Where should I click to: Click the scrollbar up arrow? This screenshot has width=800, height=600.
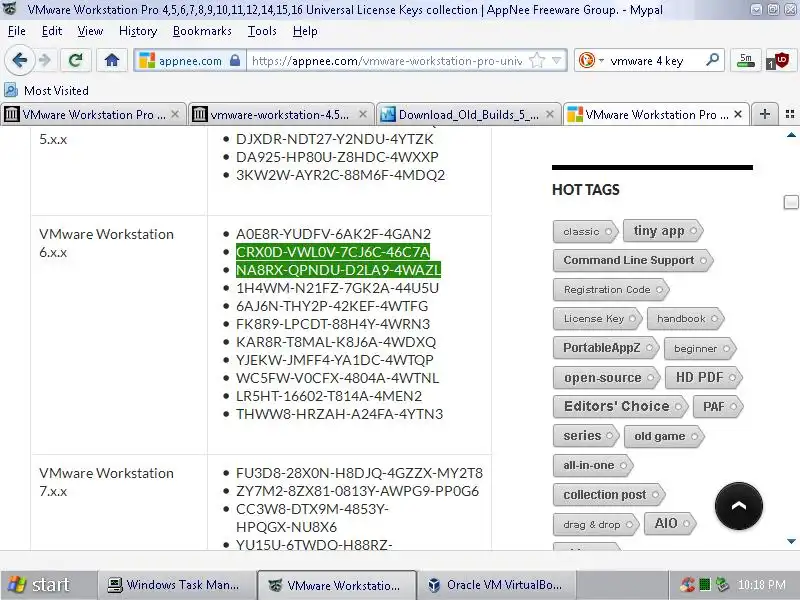[x=791, y=135]
